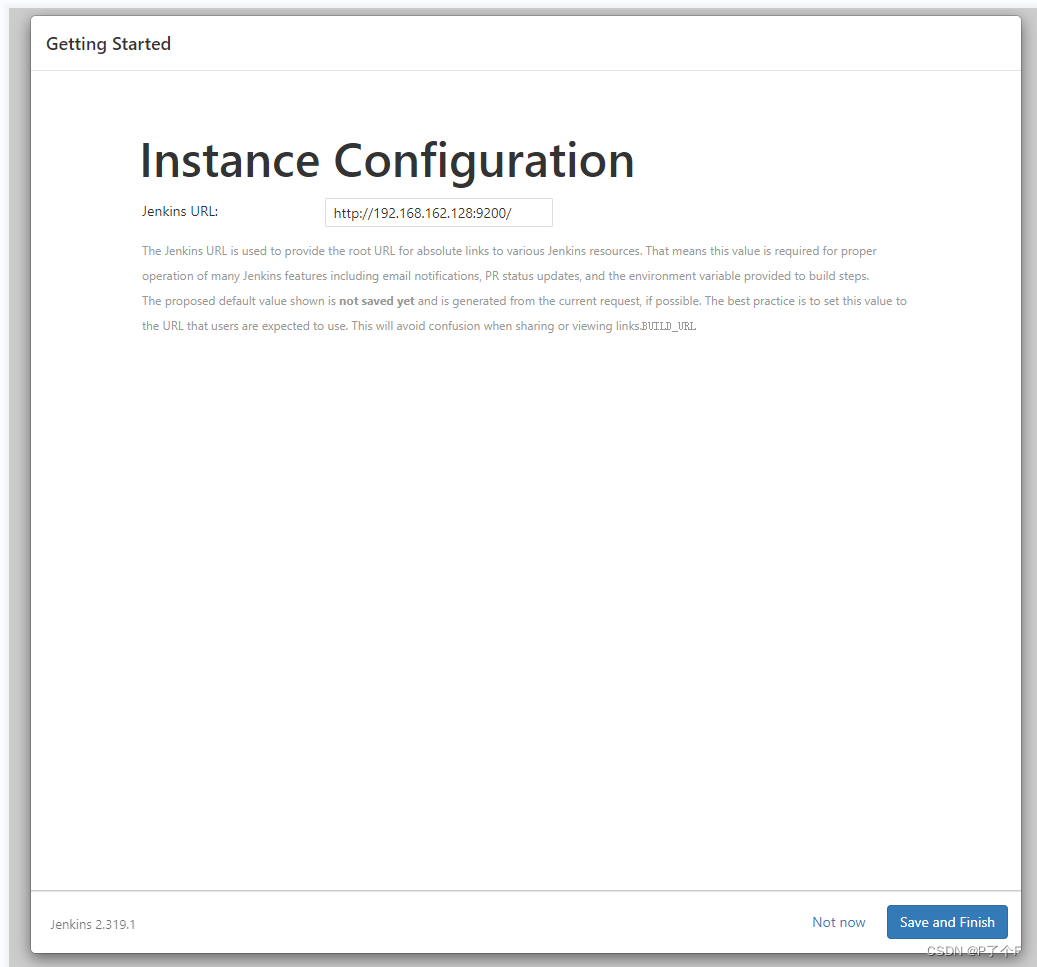Click the Jenkins URL: label
Viewport: 1037px width, 967px height.
[179, 212]
